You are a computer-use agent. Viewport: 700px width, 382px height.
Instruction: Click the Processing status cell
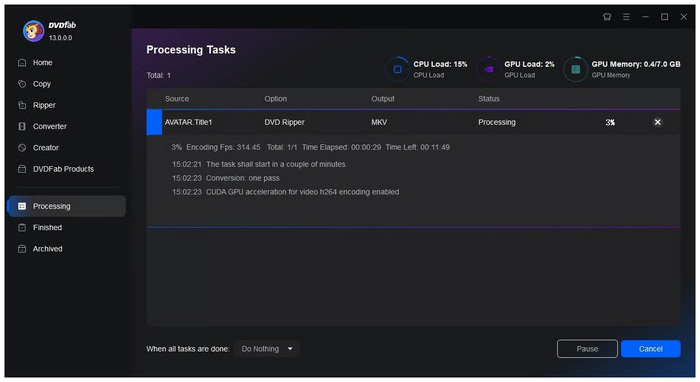point(497,122)
